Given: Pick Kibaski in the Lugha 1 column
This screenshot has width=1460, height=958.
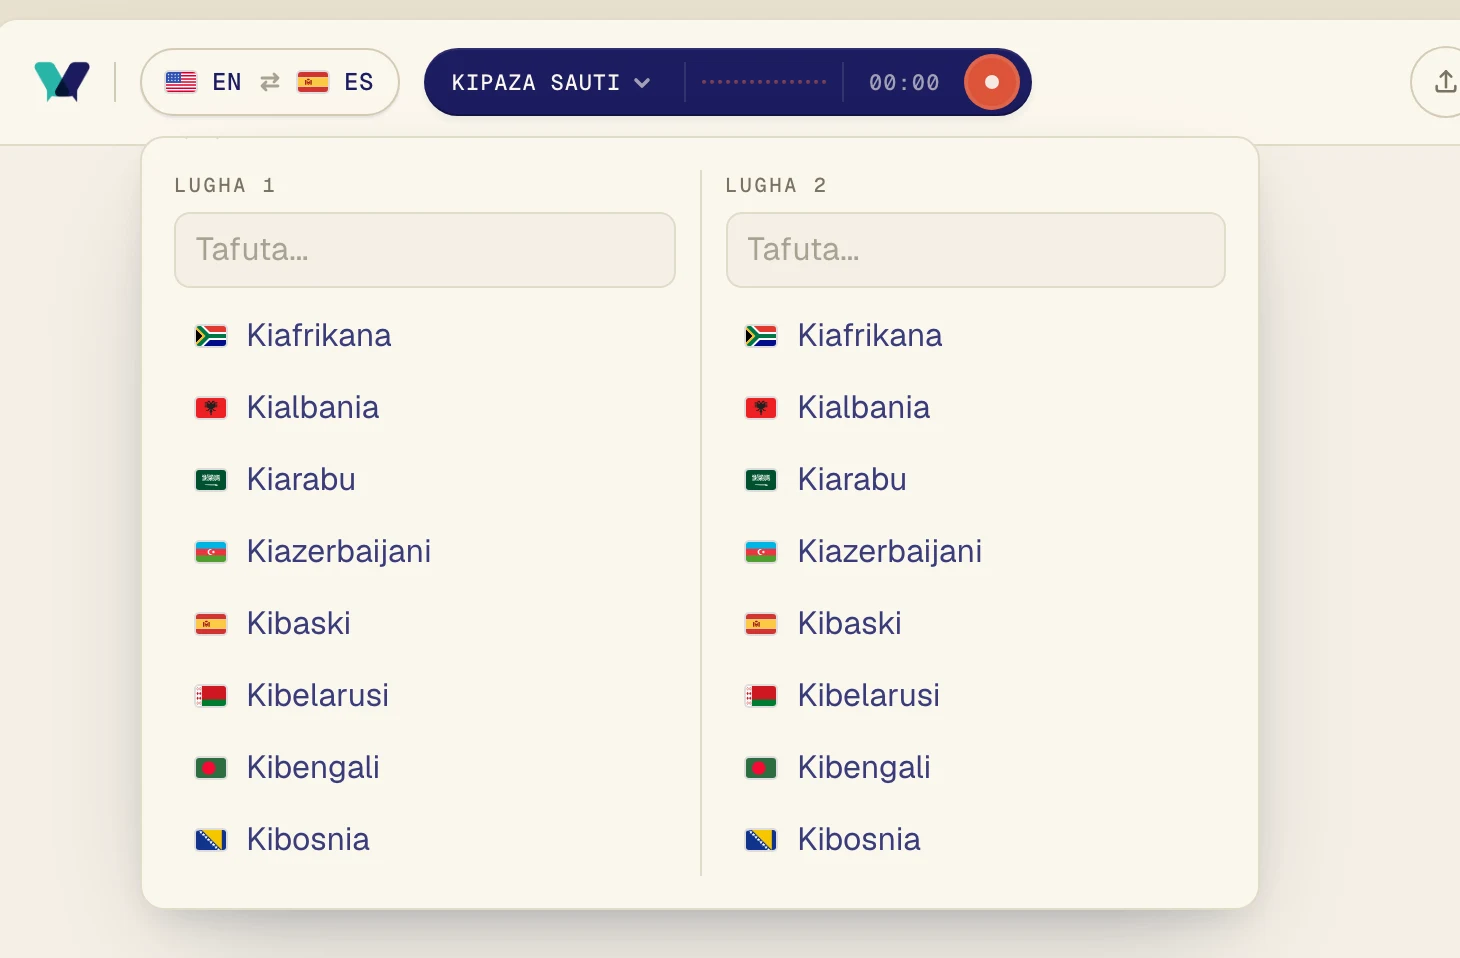Looking at the screenshot, I should 425,624.
